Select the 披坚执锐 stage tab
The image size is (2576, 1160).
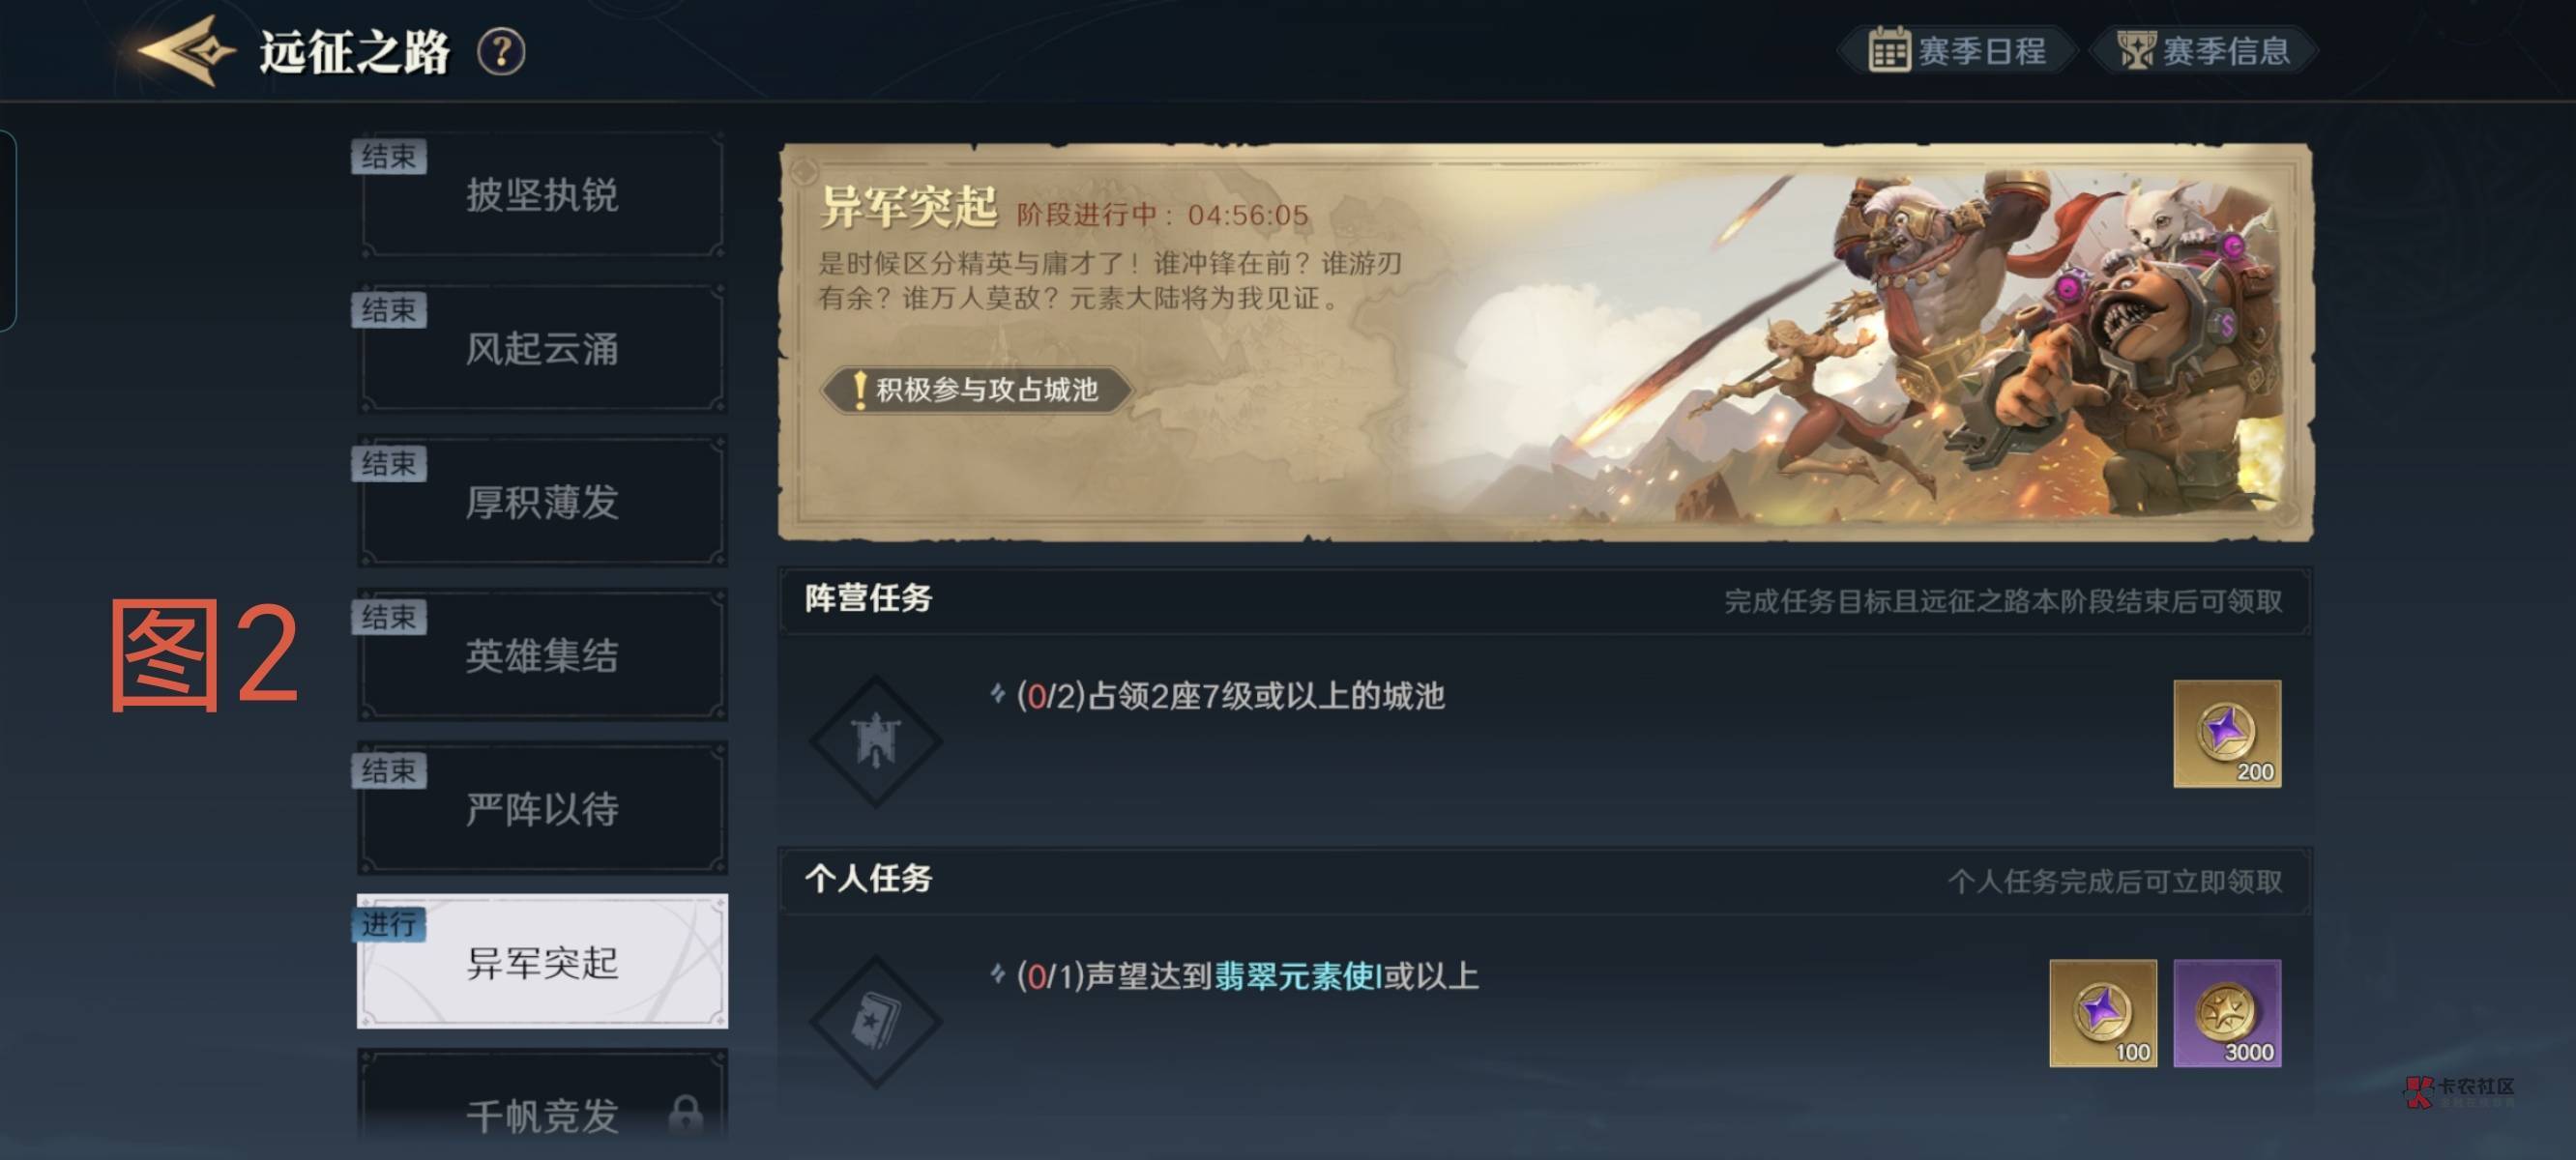pos(542,194)
